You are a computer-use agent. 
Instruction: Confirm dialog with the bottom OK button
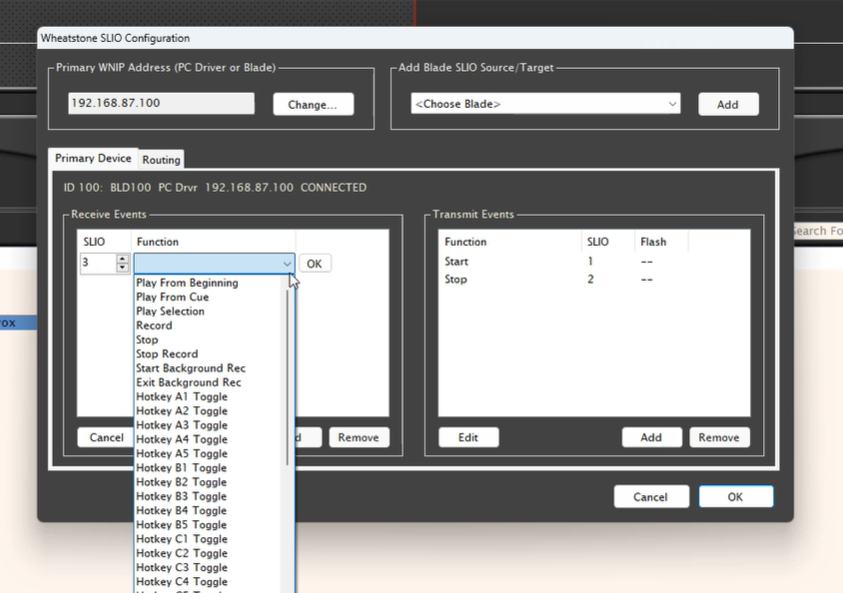pyautogui.click(x=736, y=497)
